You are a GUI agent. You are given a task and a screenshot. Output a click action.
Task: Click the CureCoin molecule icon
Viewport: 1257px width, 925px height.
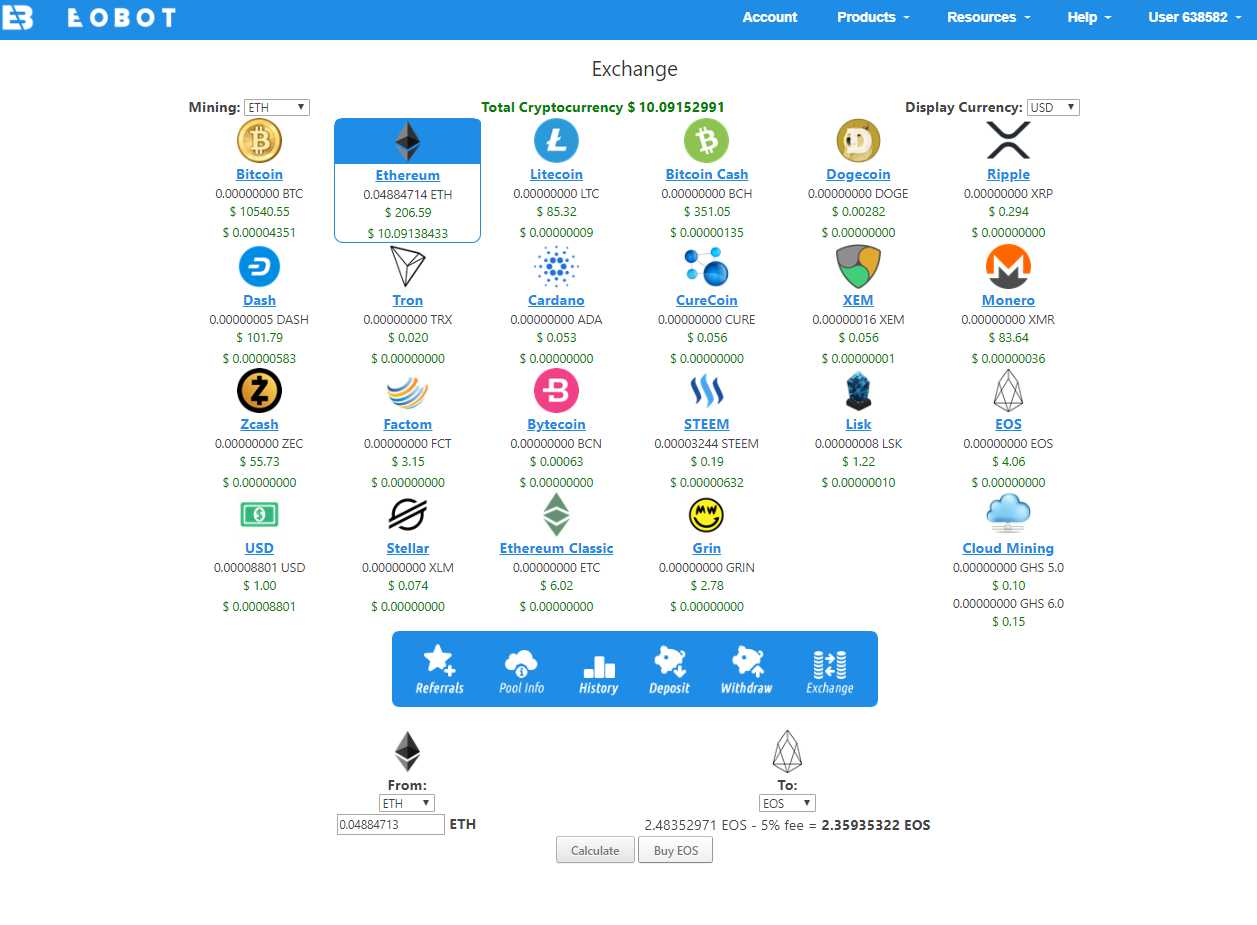[706, 267]
